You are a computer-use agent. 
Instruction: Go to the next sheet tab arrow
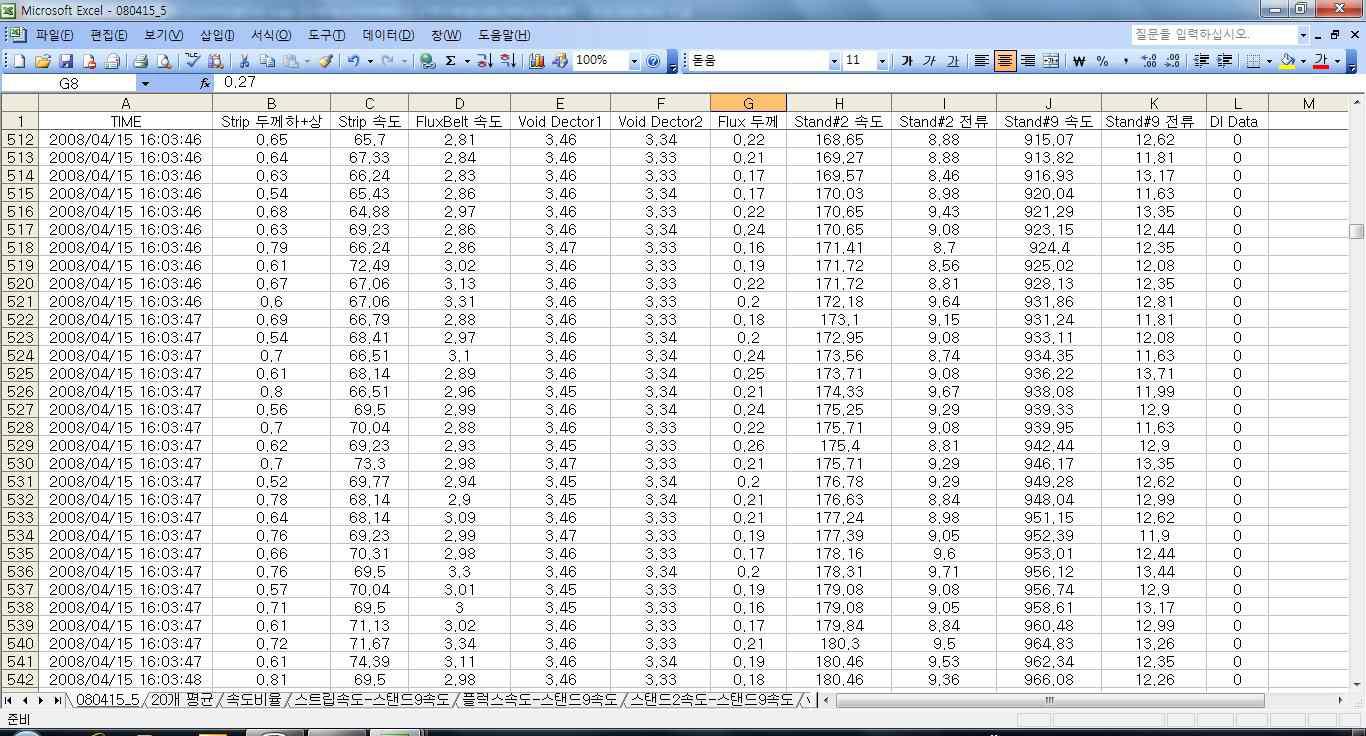tap(41, 700)
